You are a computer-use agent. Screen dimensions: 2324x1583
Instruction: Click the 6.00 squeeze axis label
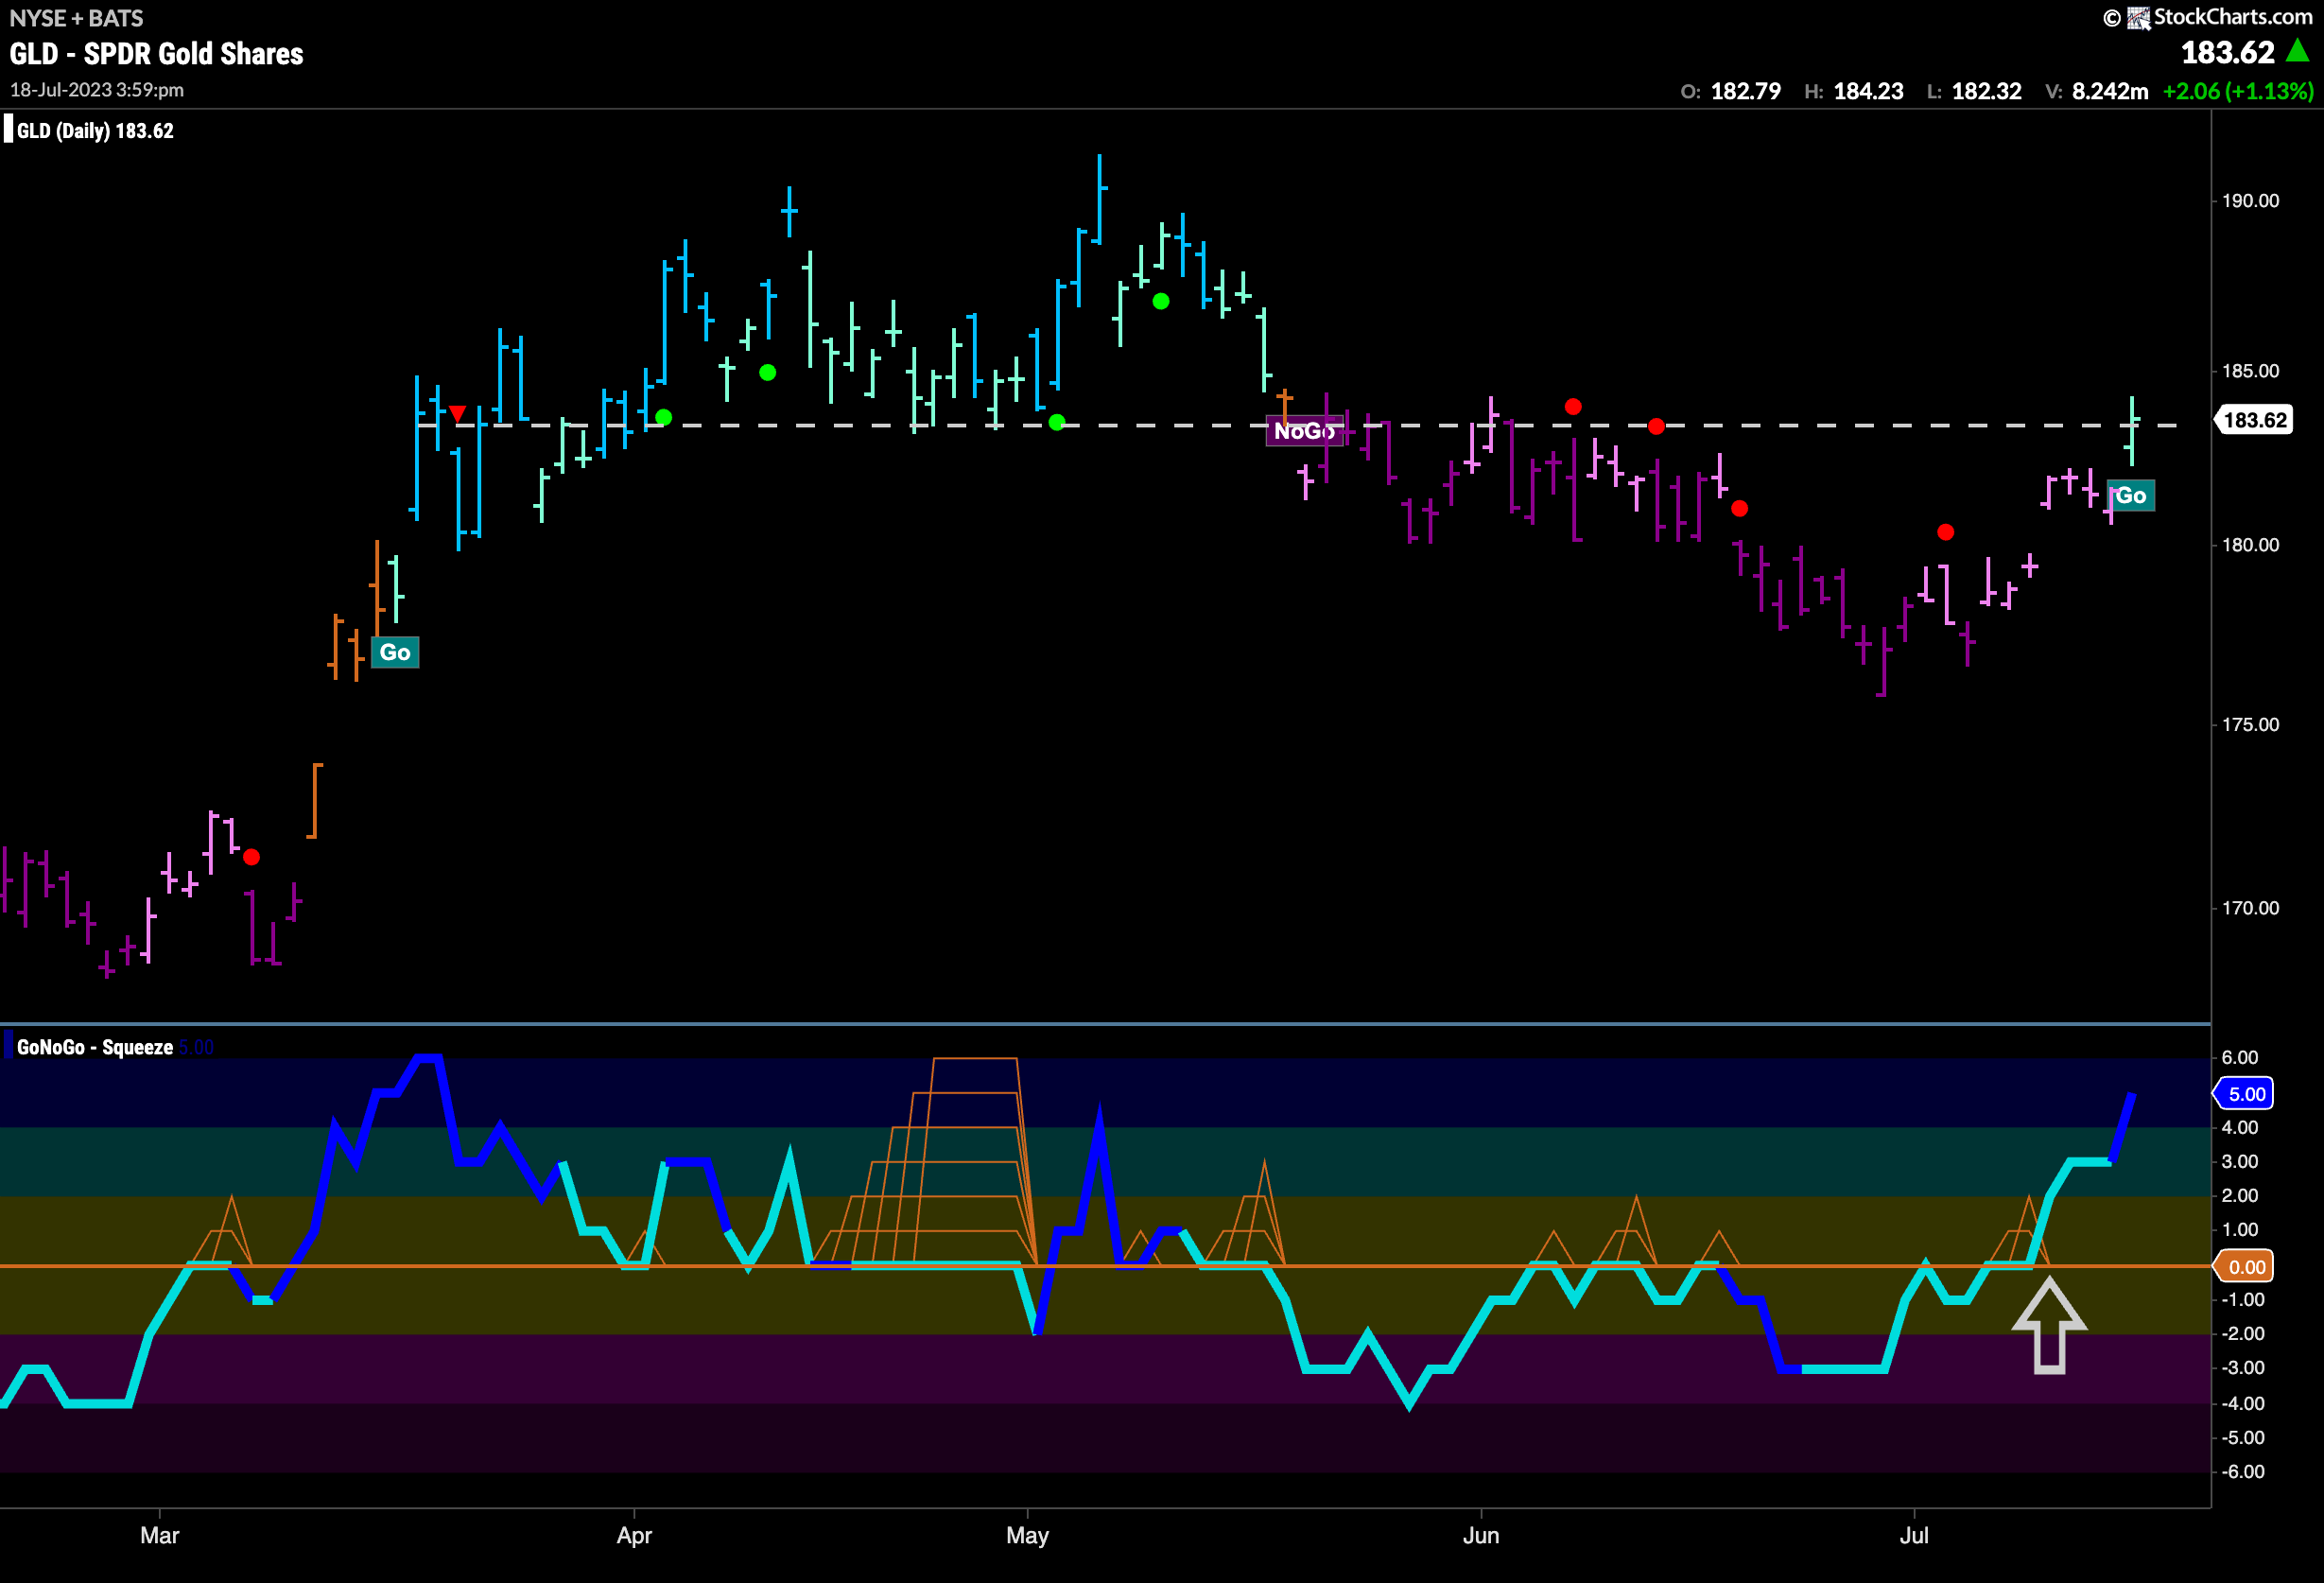[x=2239, y=1058]
